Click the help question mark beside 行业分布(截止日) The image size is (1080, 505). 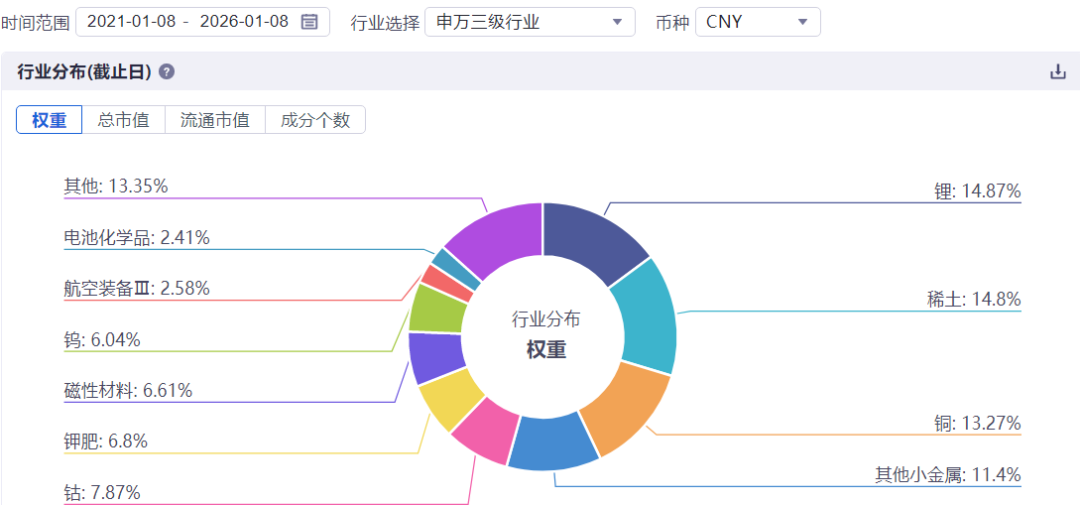tap(166, 72)
